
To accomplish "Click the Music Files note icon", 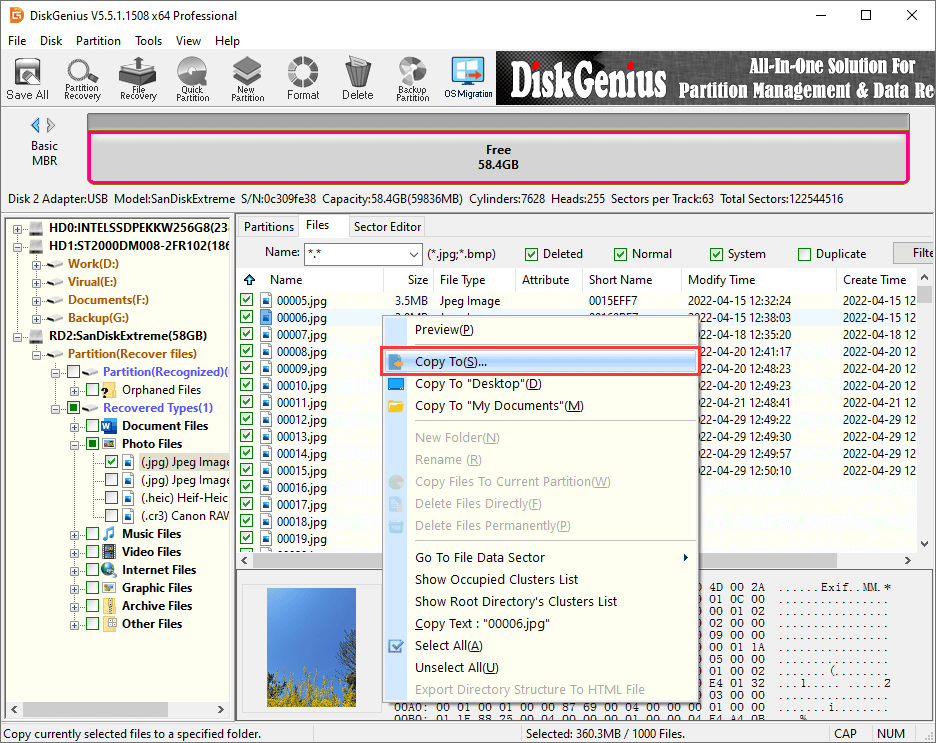I will click(x=109, y=534).
